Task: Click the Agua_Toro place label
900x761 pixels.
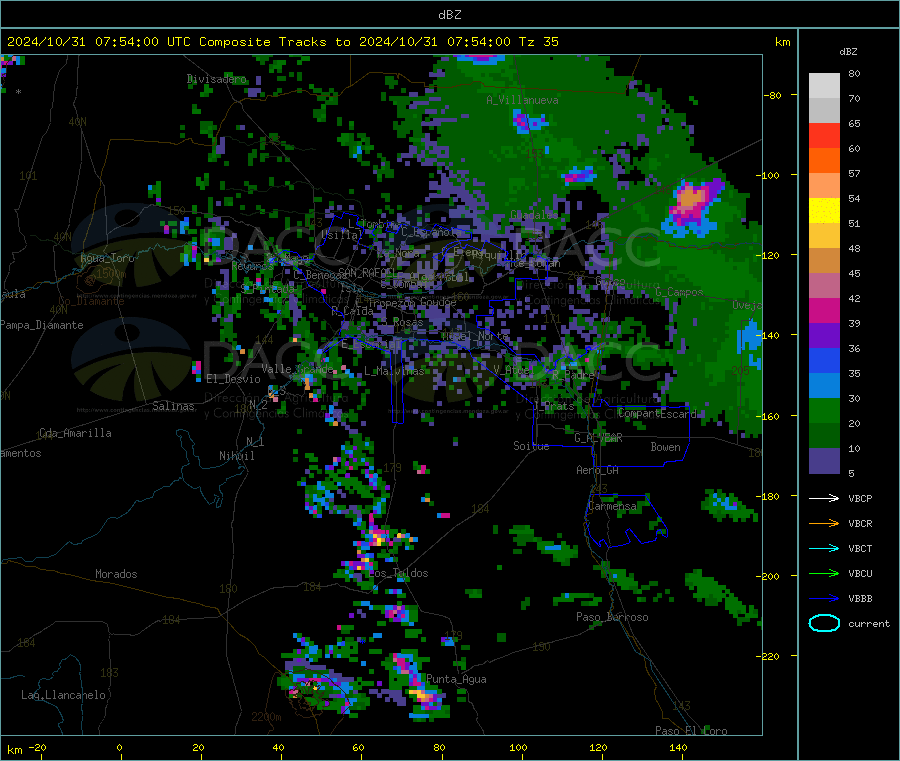Action: (x=107, y=258)
